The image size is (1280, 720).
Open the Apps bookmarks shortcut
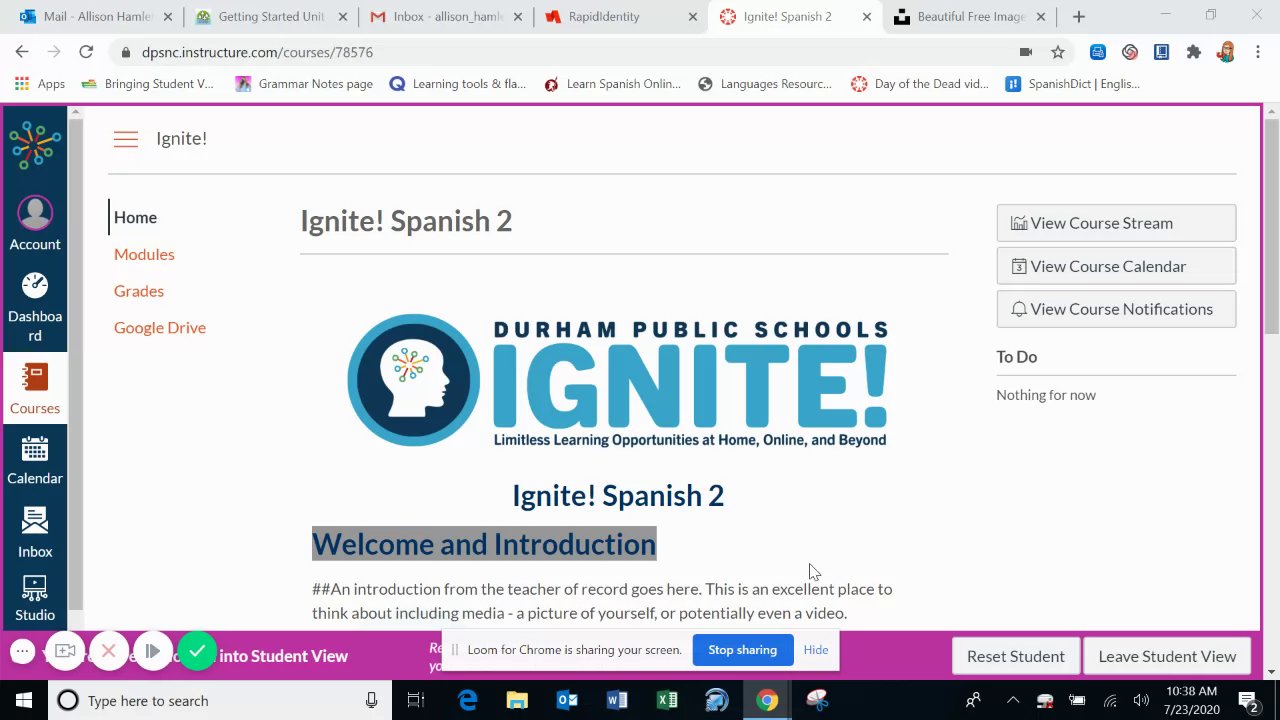pyautogui.click(x=40, y=84)
